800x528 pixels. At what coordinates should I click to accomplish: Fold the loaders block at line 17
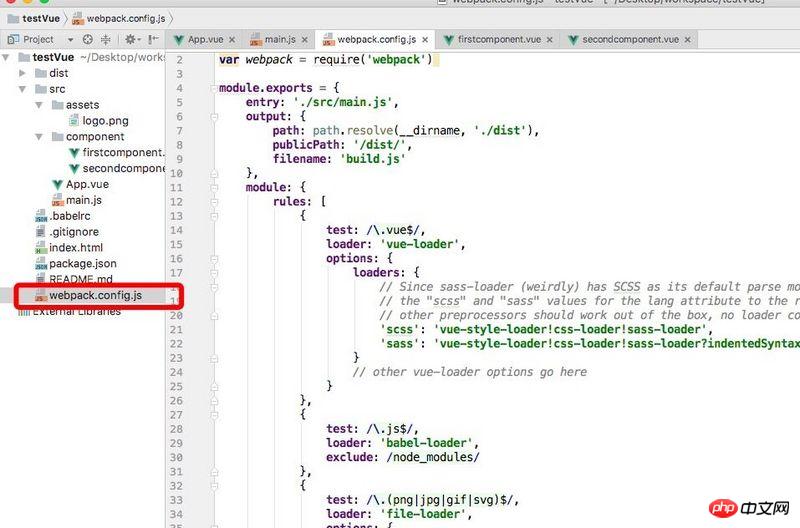click(214, 273)
